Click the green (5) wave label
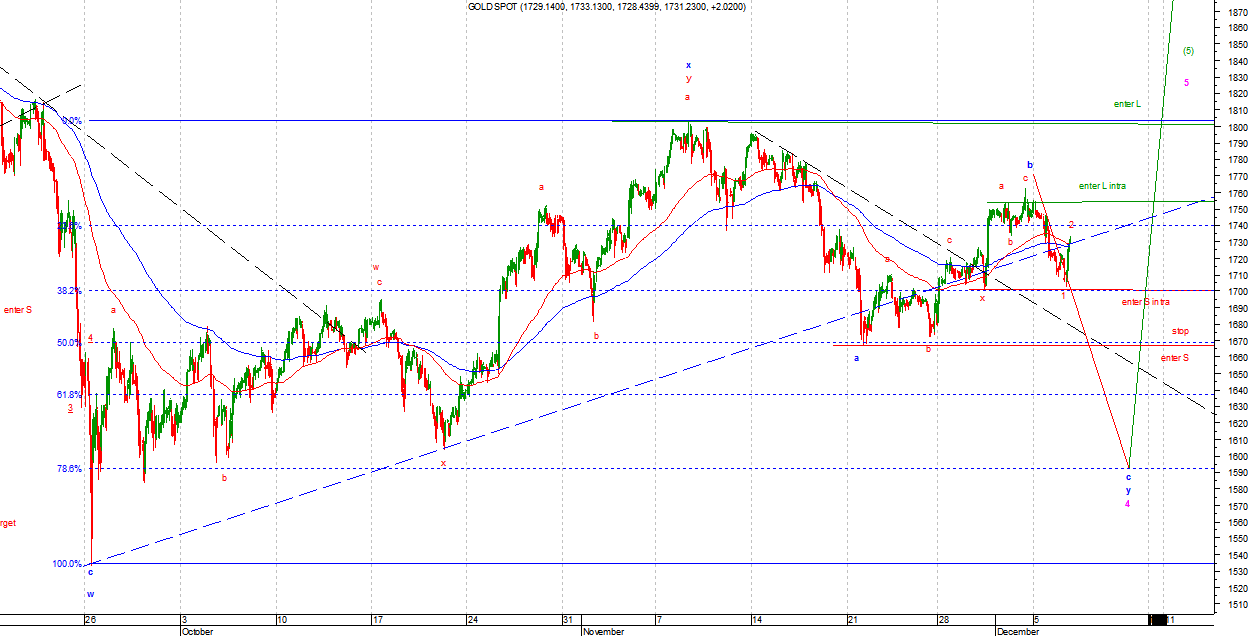This screenshot has width=1250, height=636. (1187, 51)
